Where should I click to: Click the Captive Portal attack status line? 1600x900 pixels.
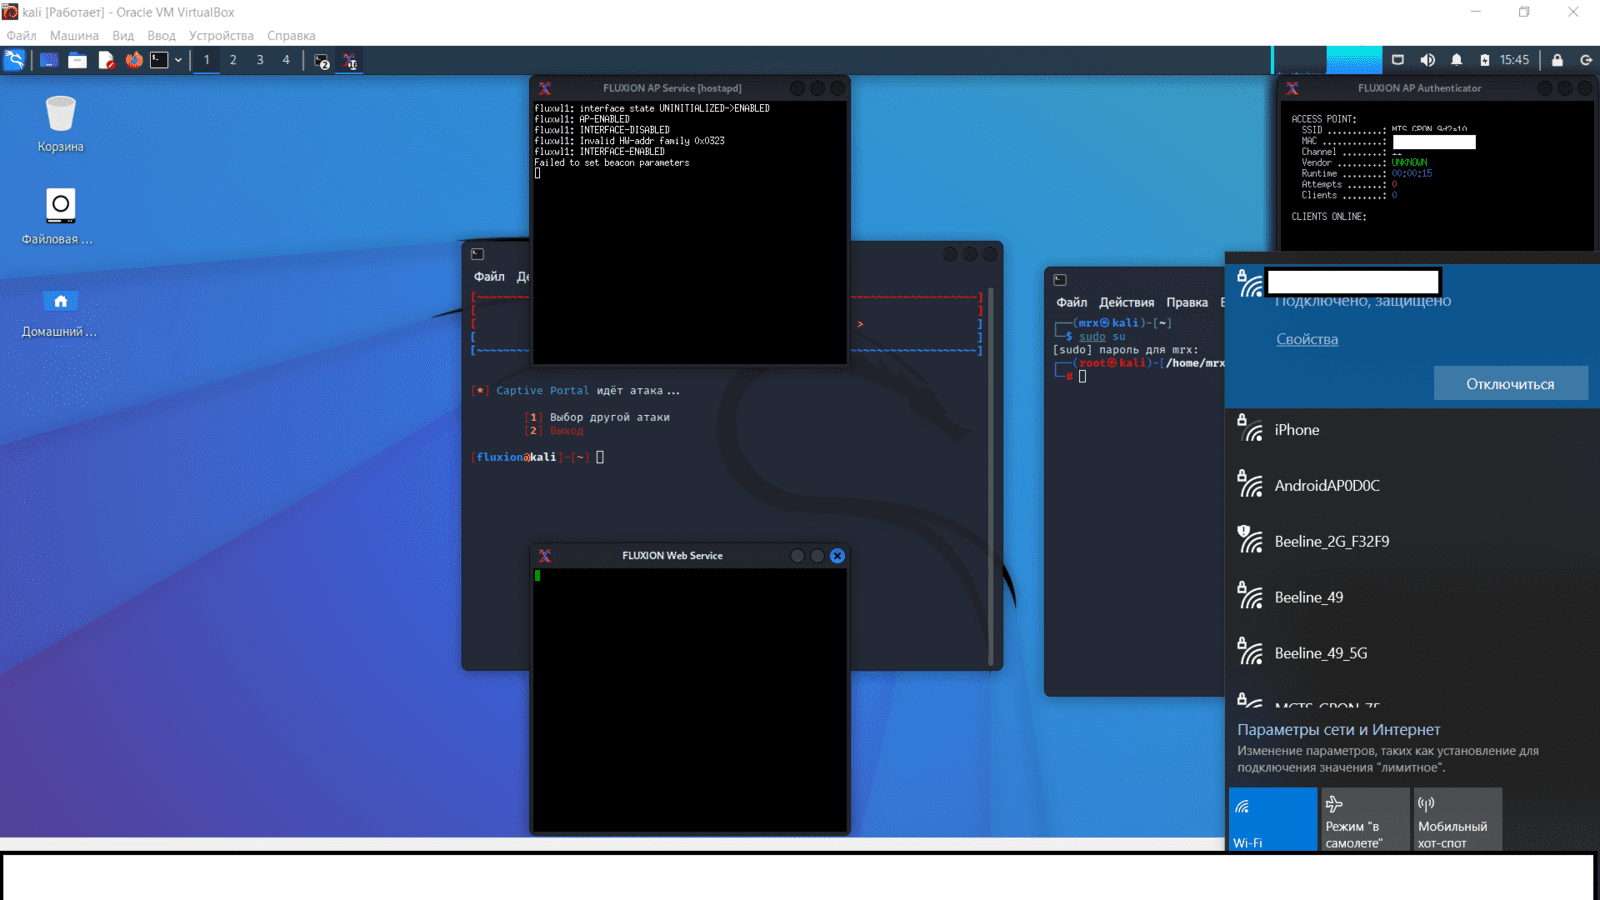point(576,391)
